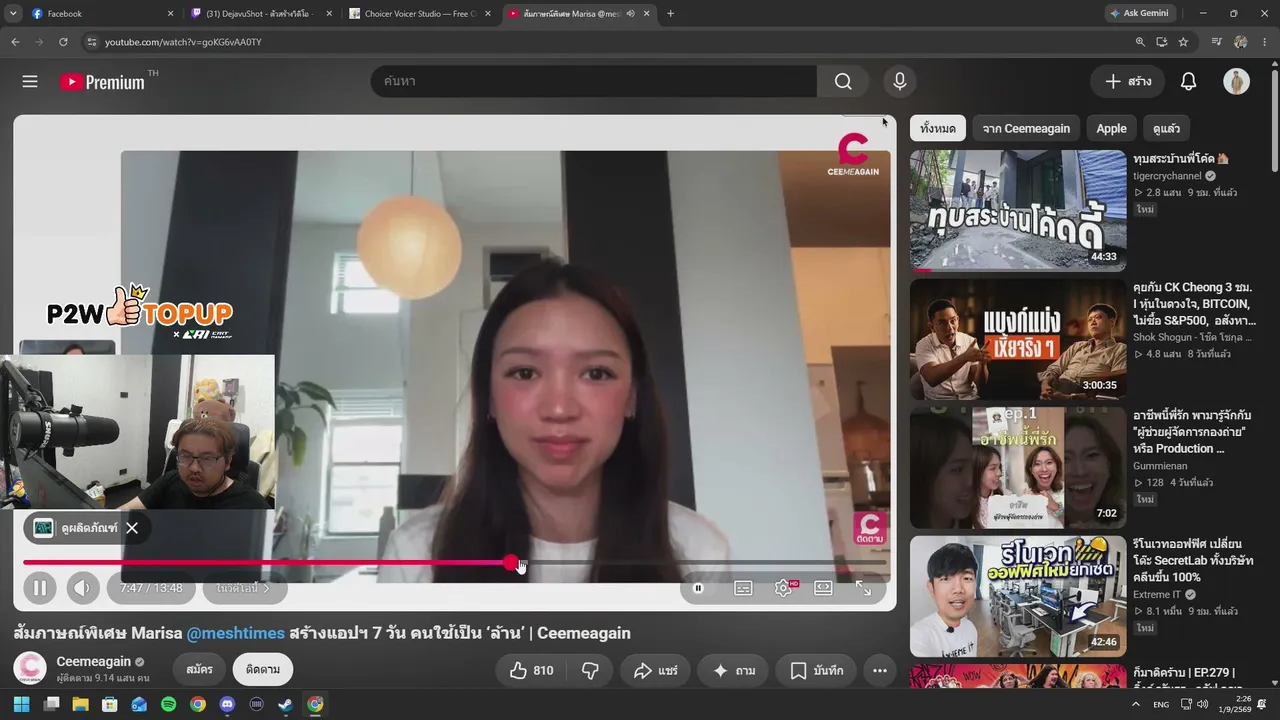Open site information icon in address bar

click(92, 42)
